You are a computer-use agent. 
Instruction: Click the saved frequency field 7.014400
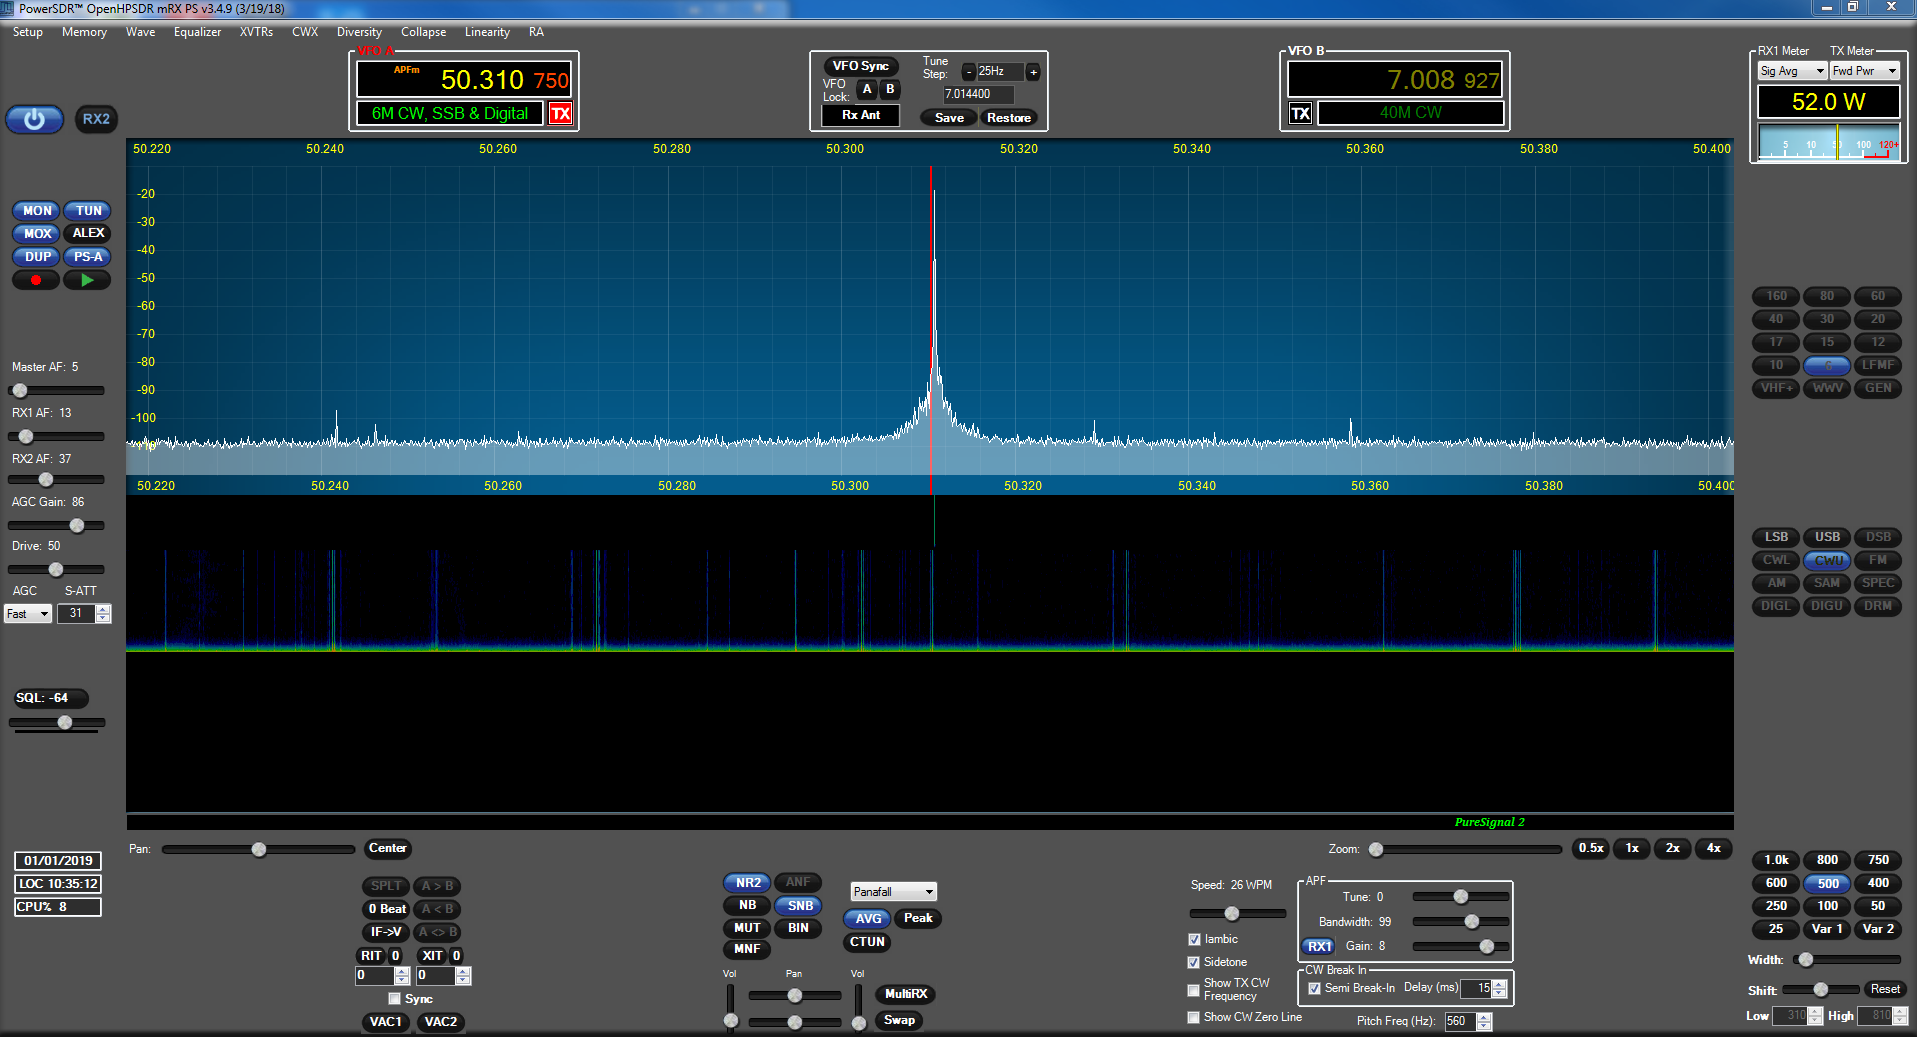[x=978, y=94]
